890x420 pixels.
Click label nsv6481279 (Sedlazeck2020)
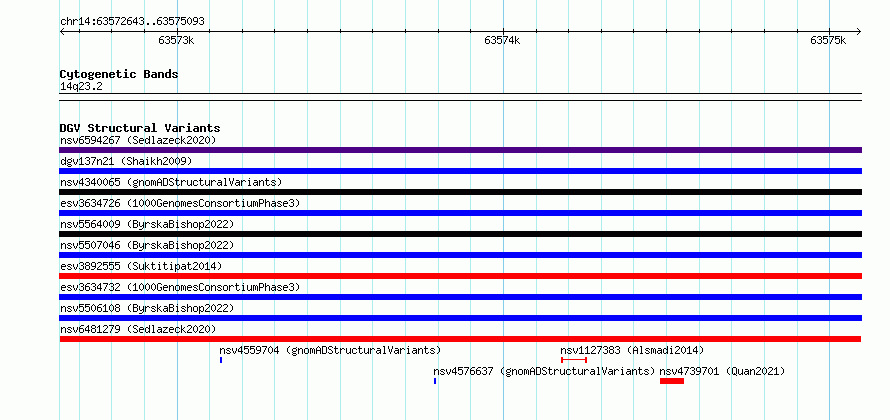tap(138, 329)
